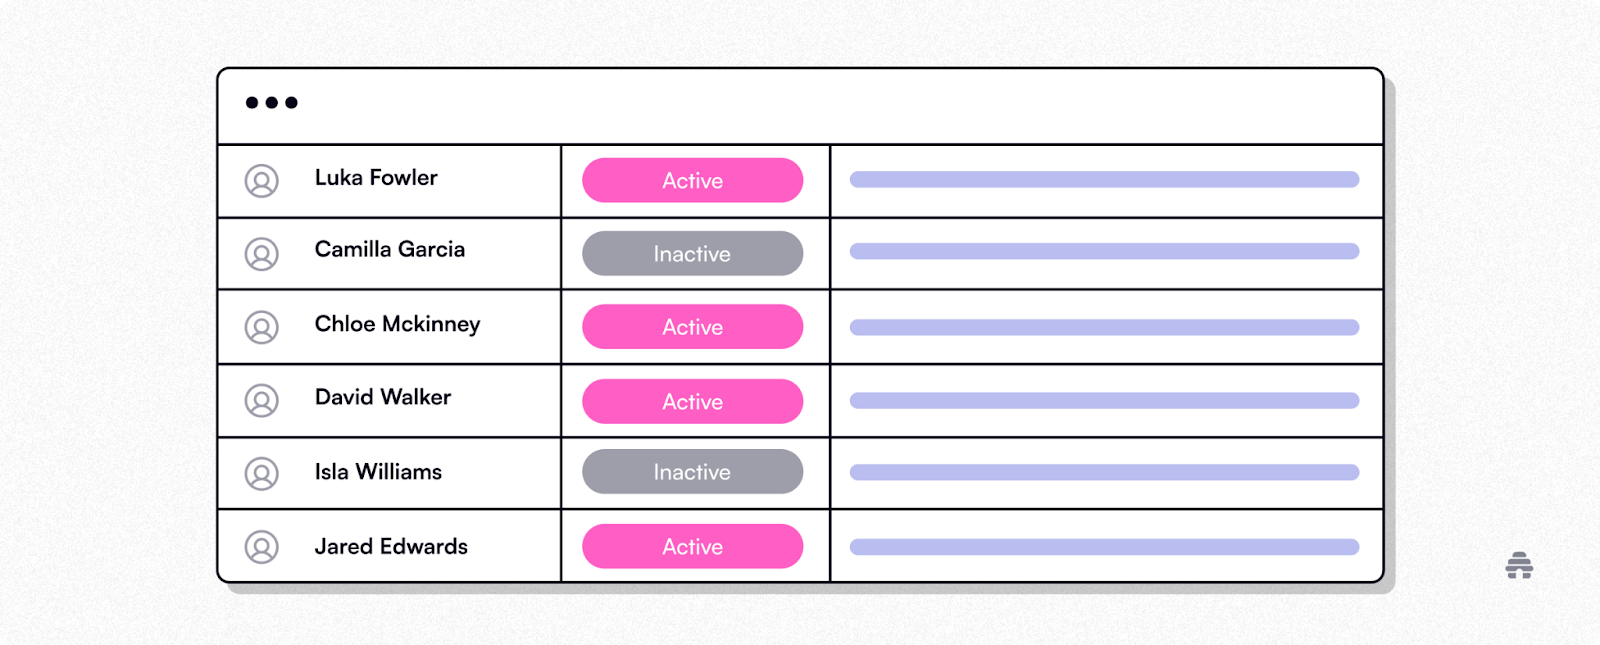Click the purple bar in Jared Edwards' row

tap(1104, 547)
